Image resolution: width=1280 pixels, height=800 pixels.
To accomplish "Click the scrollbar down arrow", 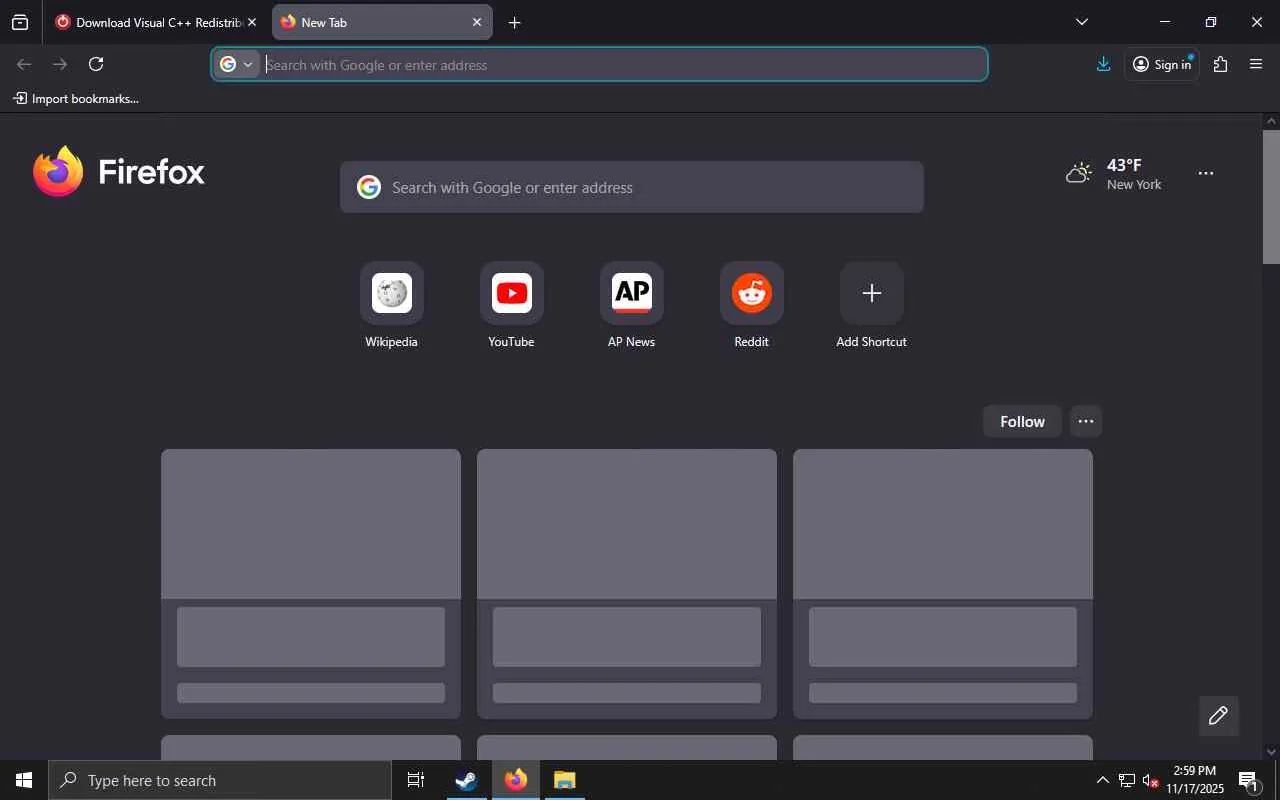I will (1271, 752).
